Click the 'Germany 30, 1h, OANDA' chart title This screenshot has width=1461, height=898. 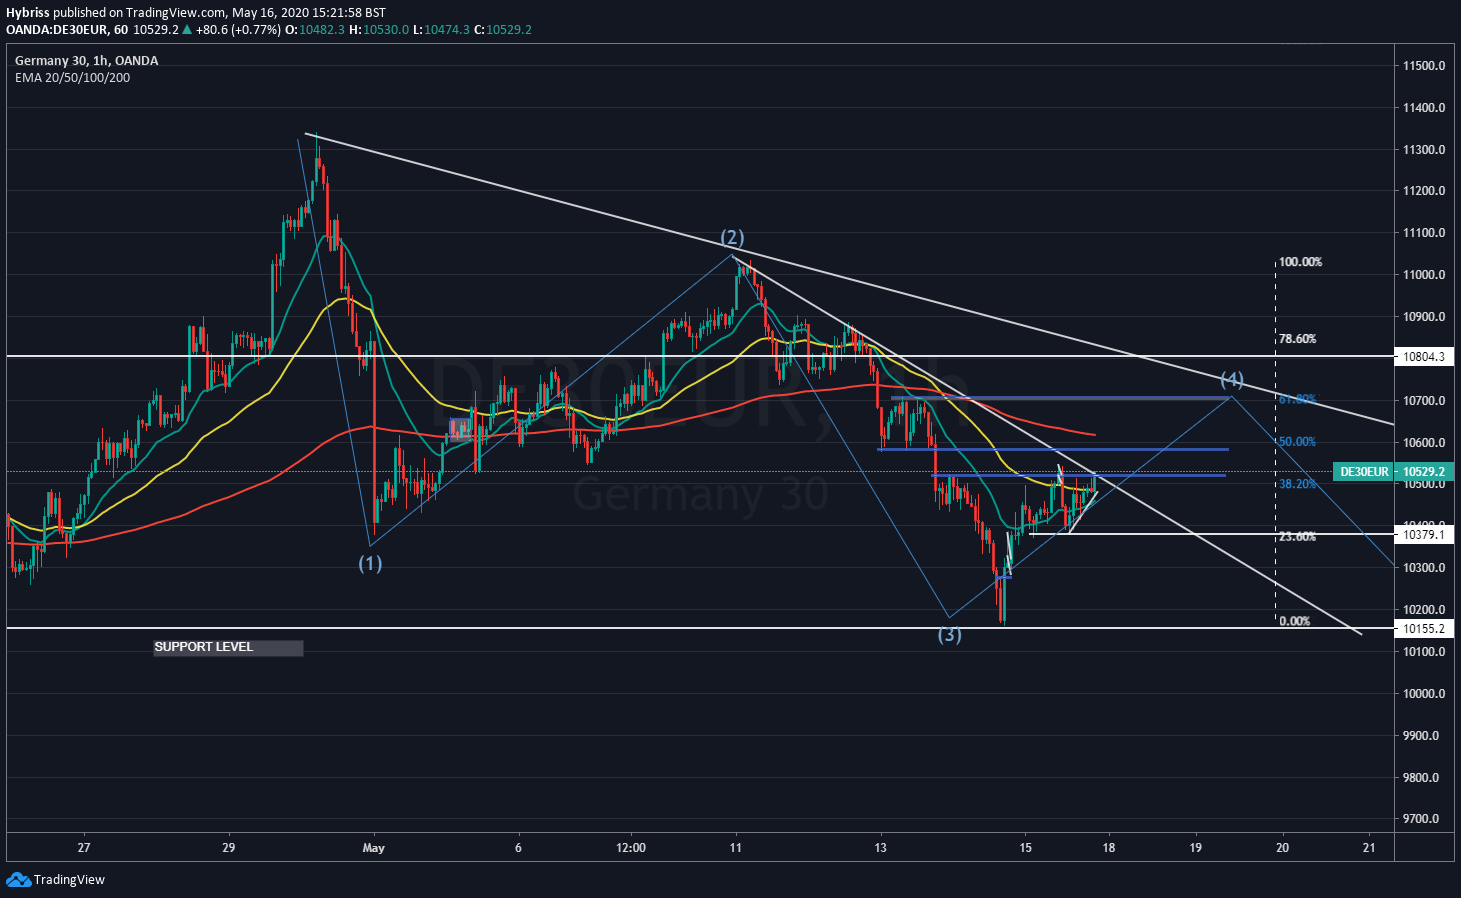[x=86, y=61]
